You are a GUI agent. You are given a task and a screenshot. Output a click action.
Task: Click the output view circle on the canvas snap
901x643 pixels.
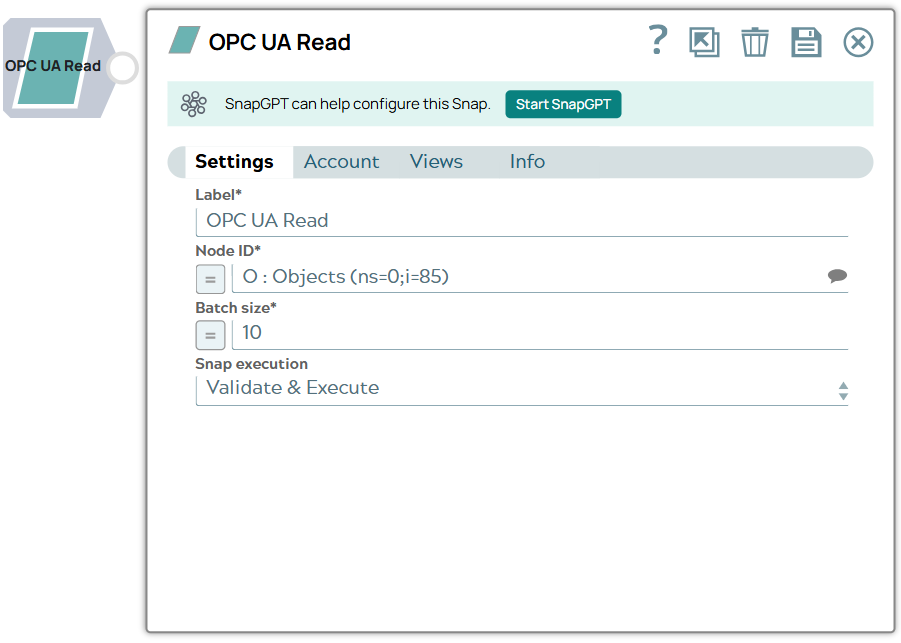120,68
